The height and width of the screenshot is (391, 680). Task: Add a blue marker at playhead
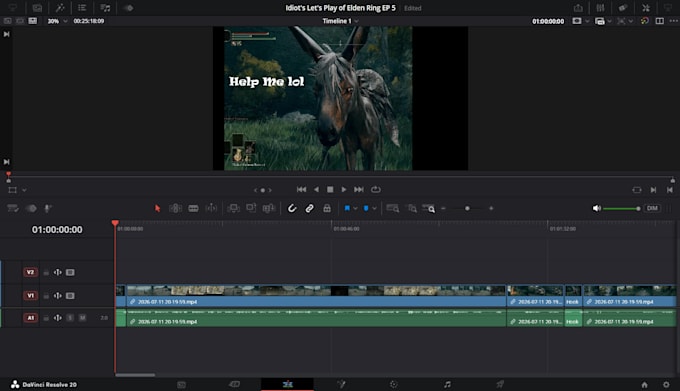point(366,209)
